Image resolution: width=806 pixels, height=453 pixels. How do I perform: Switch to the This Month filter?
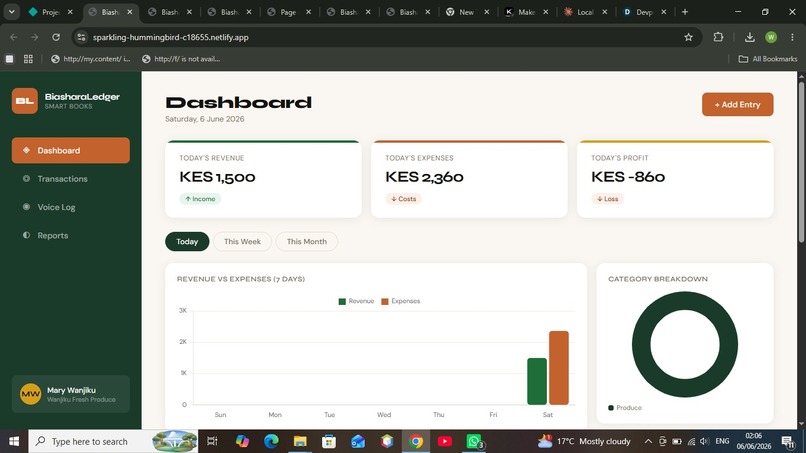(306, 241)
